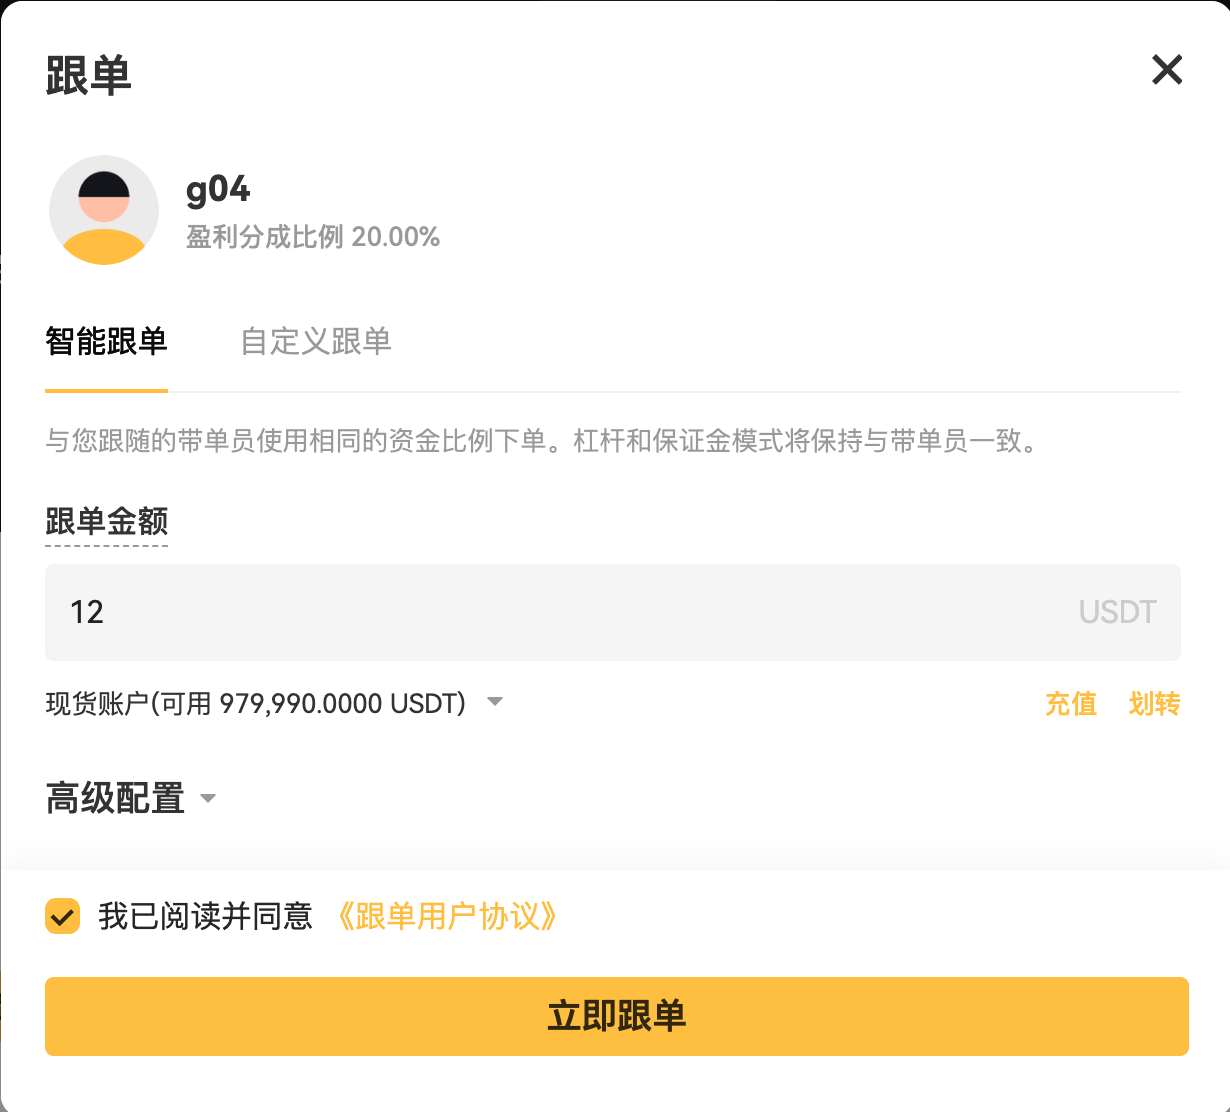Open the 现货账户 account selector
The height and width of the screenshot is (1112, 1230).
click(256, 703)
